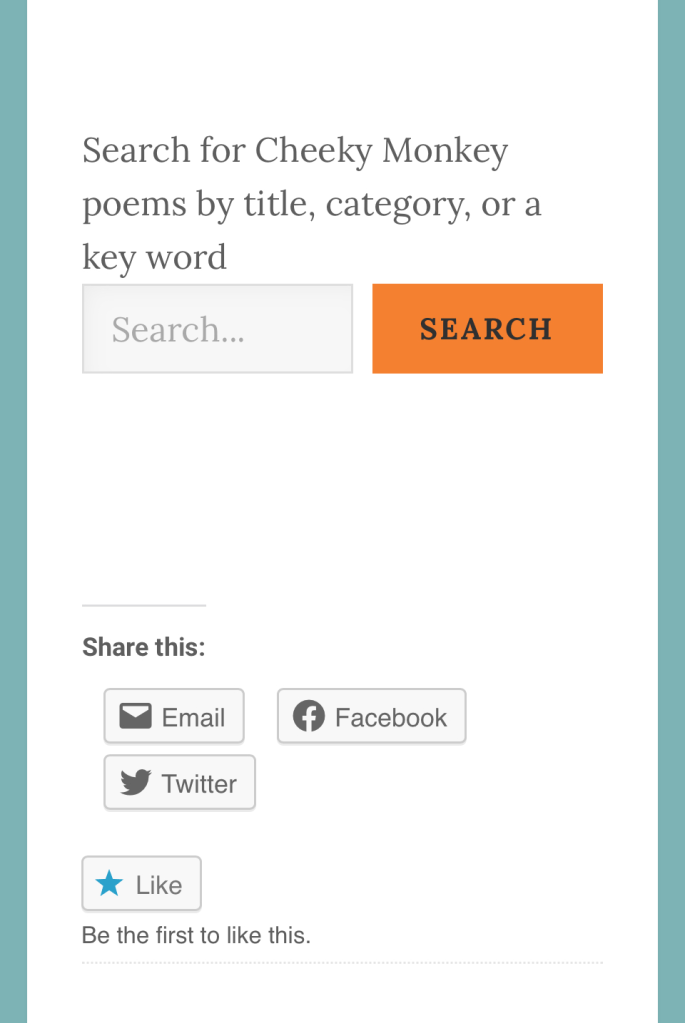Click the Twitter bird icon
This screenshot has width=685, height=1023.
point(135,783)
